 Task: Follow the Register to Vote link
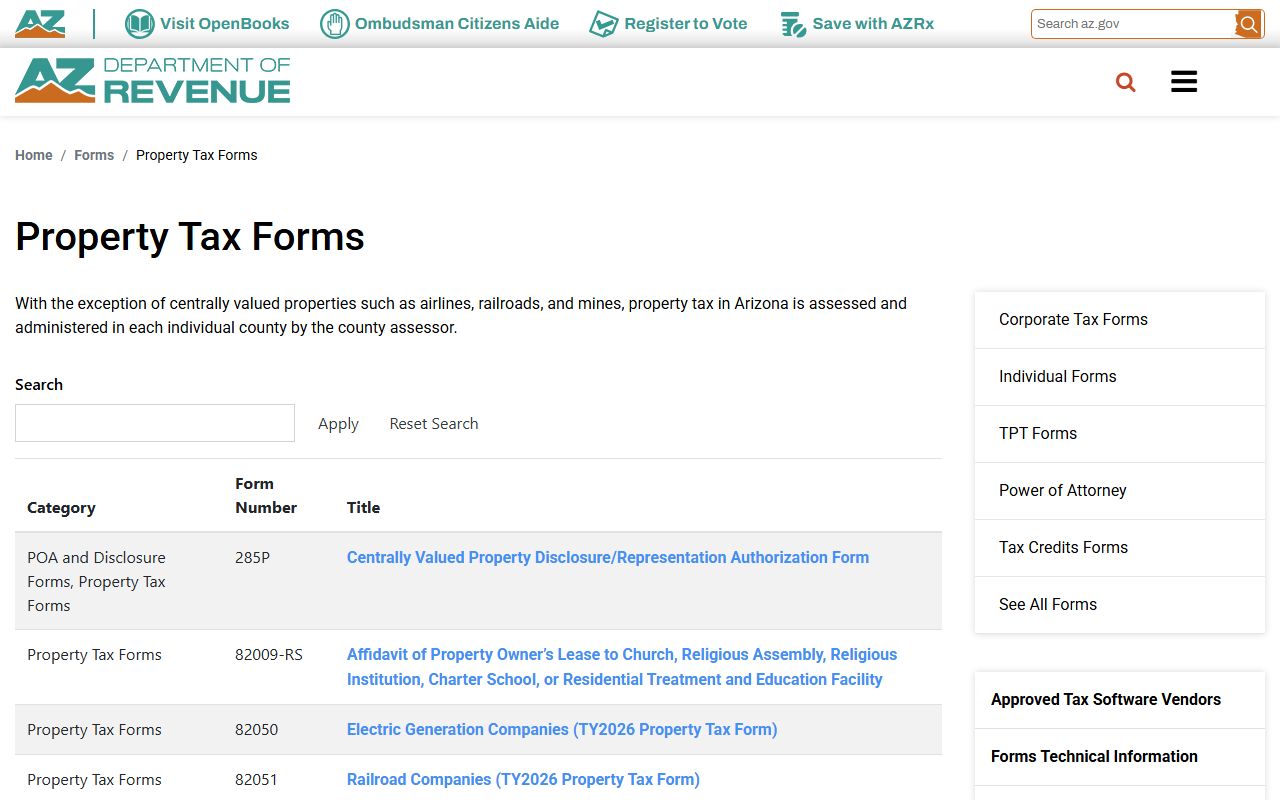click(686, 24)
